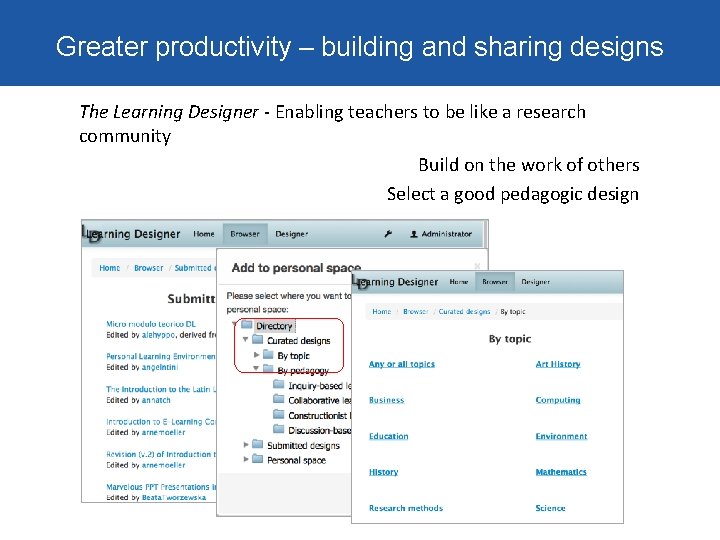Click author link angelntini
The image size is (720, 540).
(x=160, y=367)
